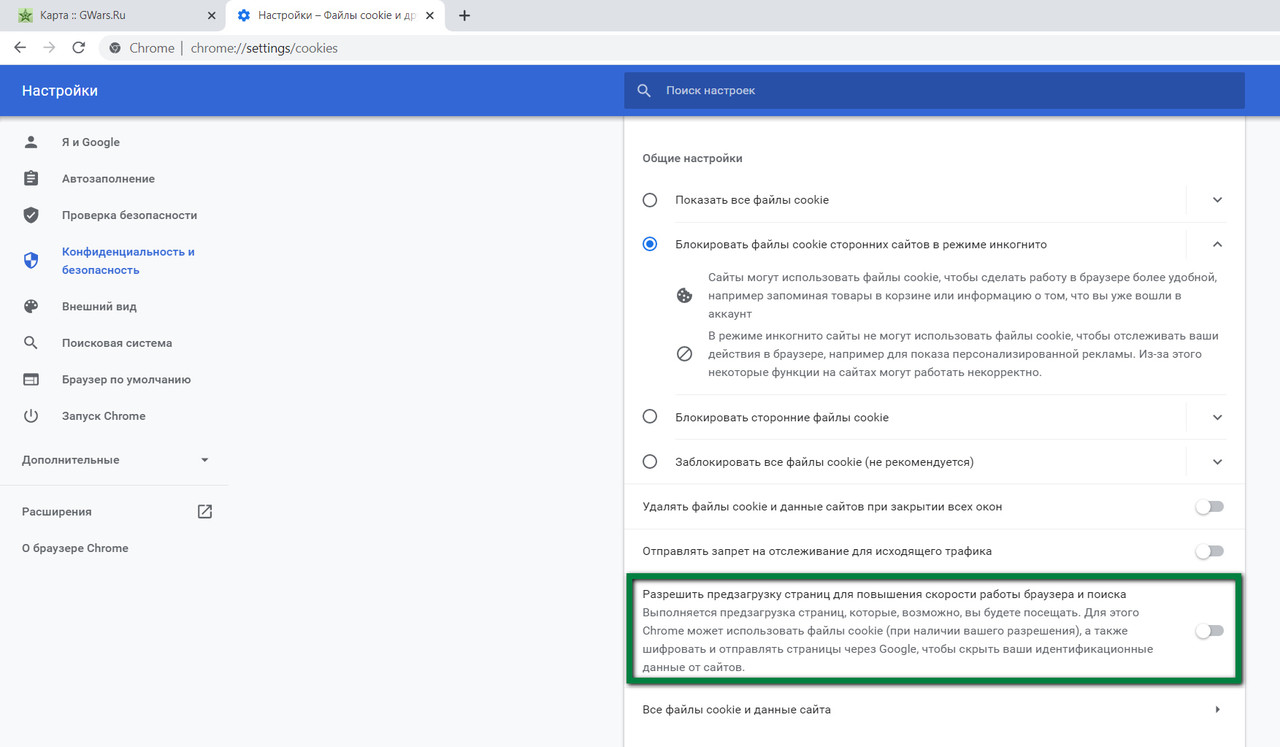The width and height of the screenshot is (1280, 747).
Task: Open the Расширения link
Action: [x=57, y=512]
